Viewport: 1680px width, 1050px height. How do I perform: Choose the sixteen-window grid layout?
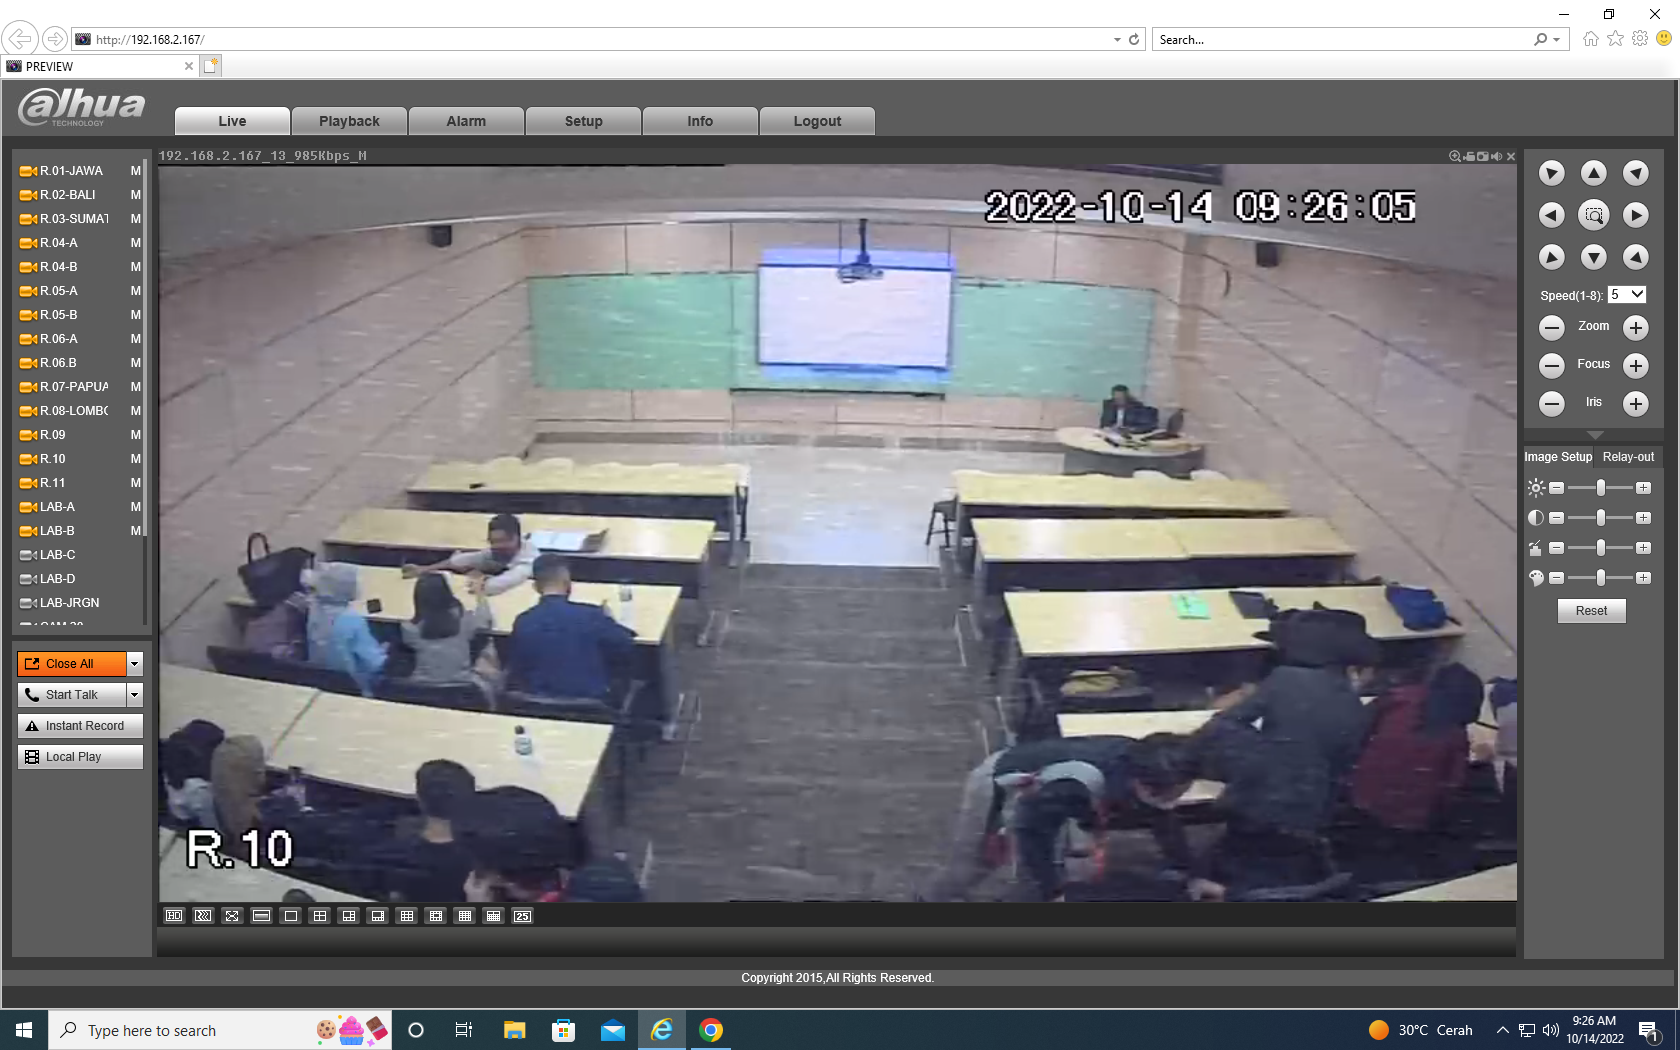pos(464,916)
